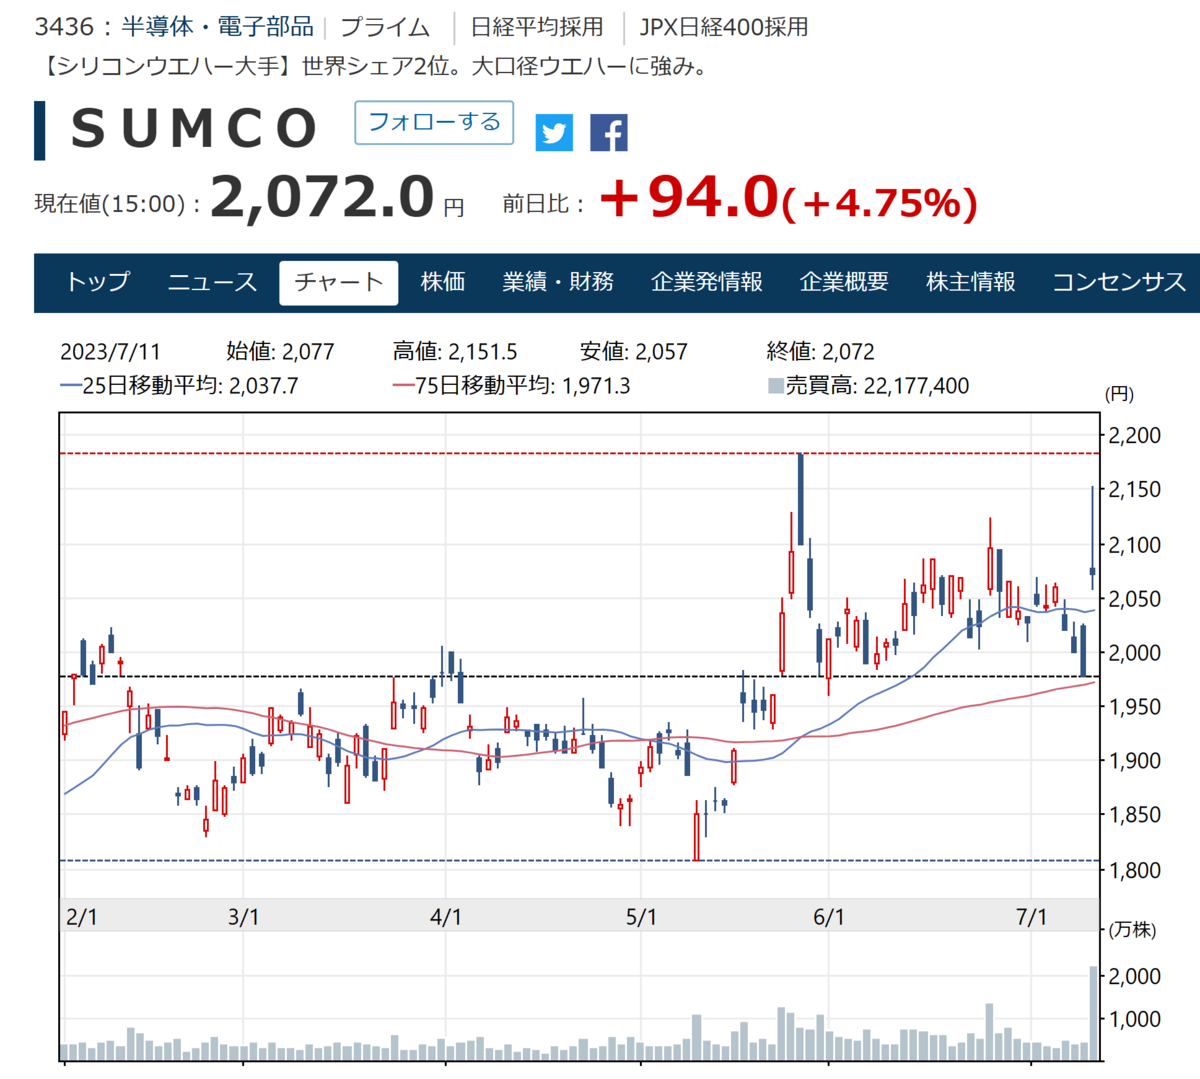Viewport: 1200px width, 1079px height.
Task: Click the +94.0 price change value
Action: [688, 196]
